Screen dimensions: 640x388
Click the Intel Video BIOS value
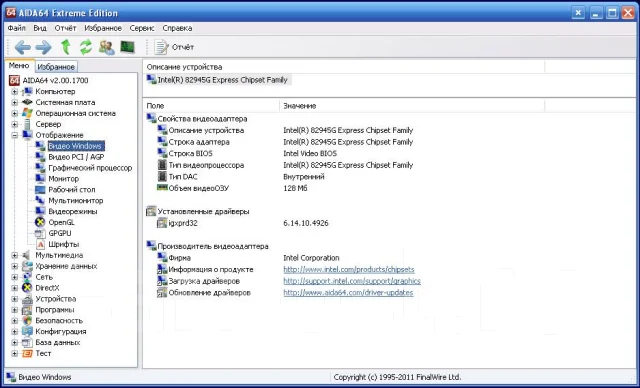310,153
